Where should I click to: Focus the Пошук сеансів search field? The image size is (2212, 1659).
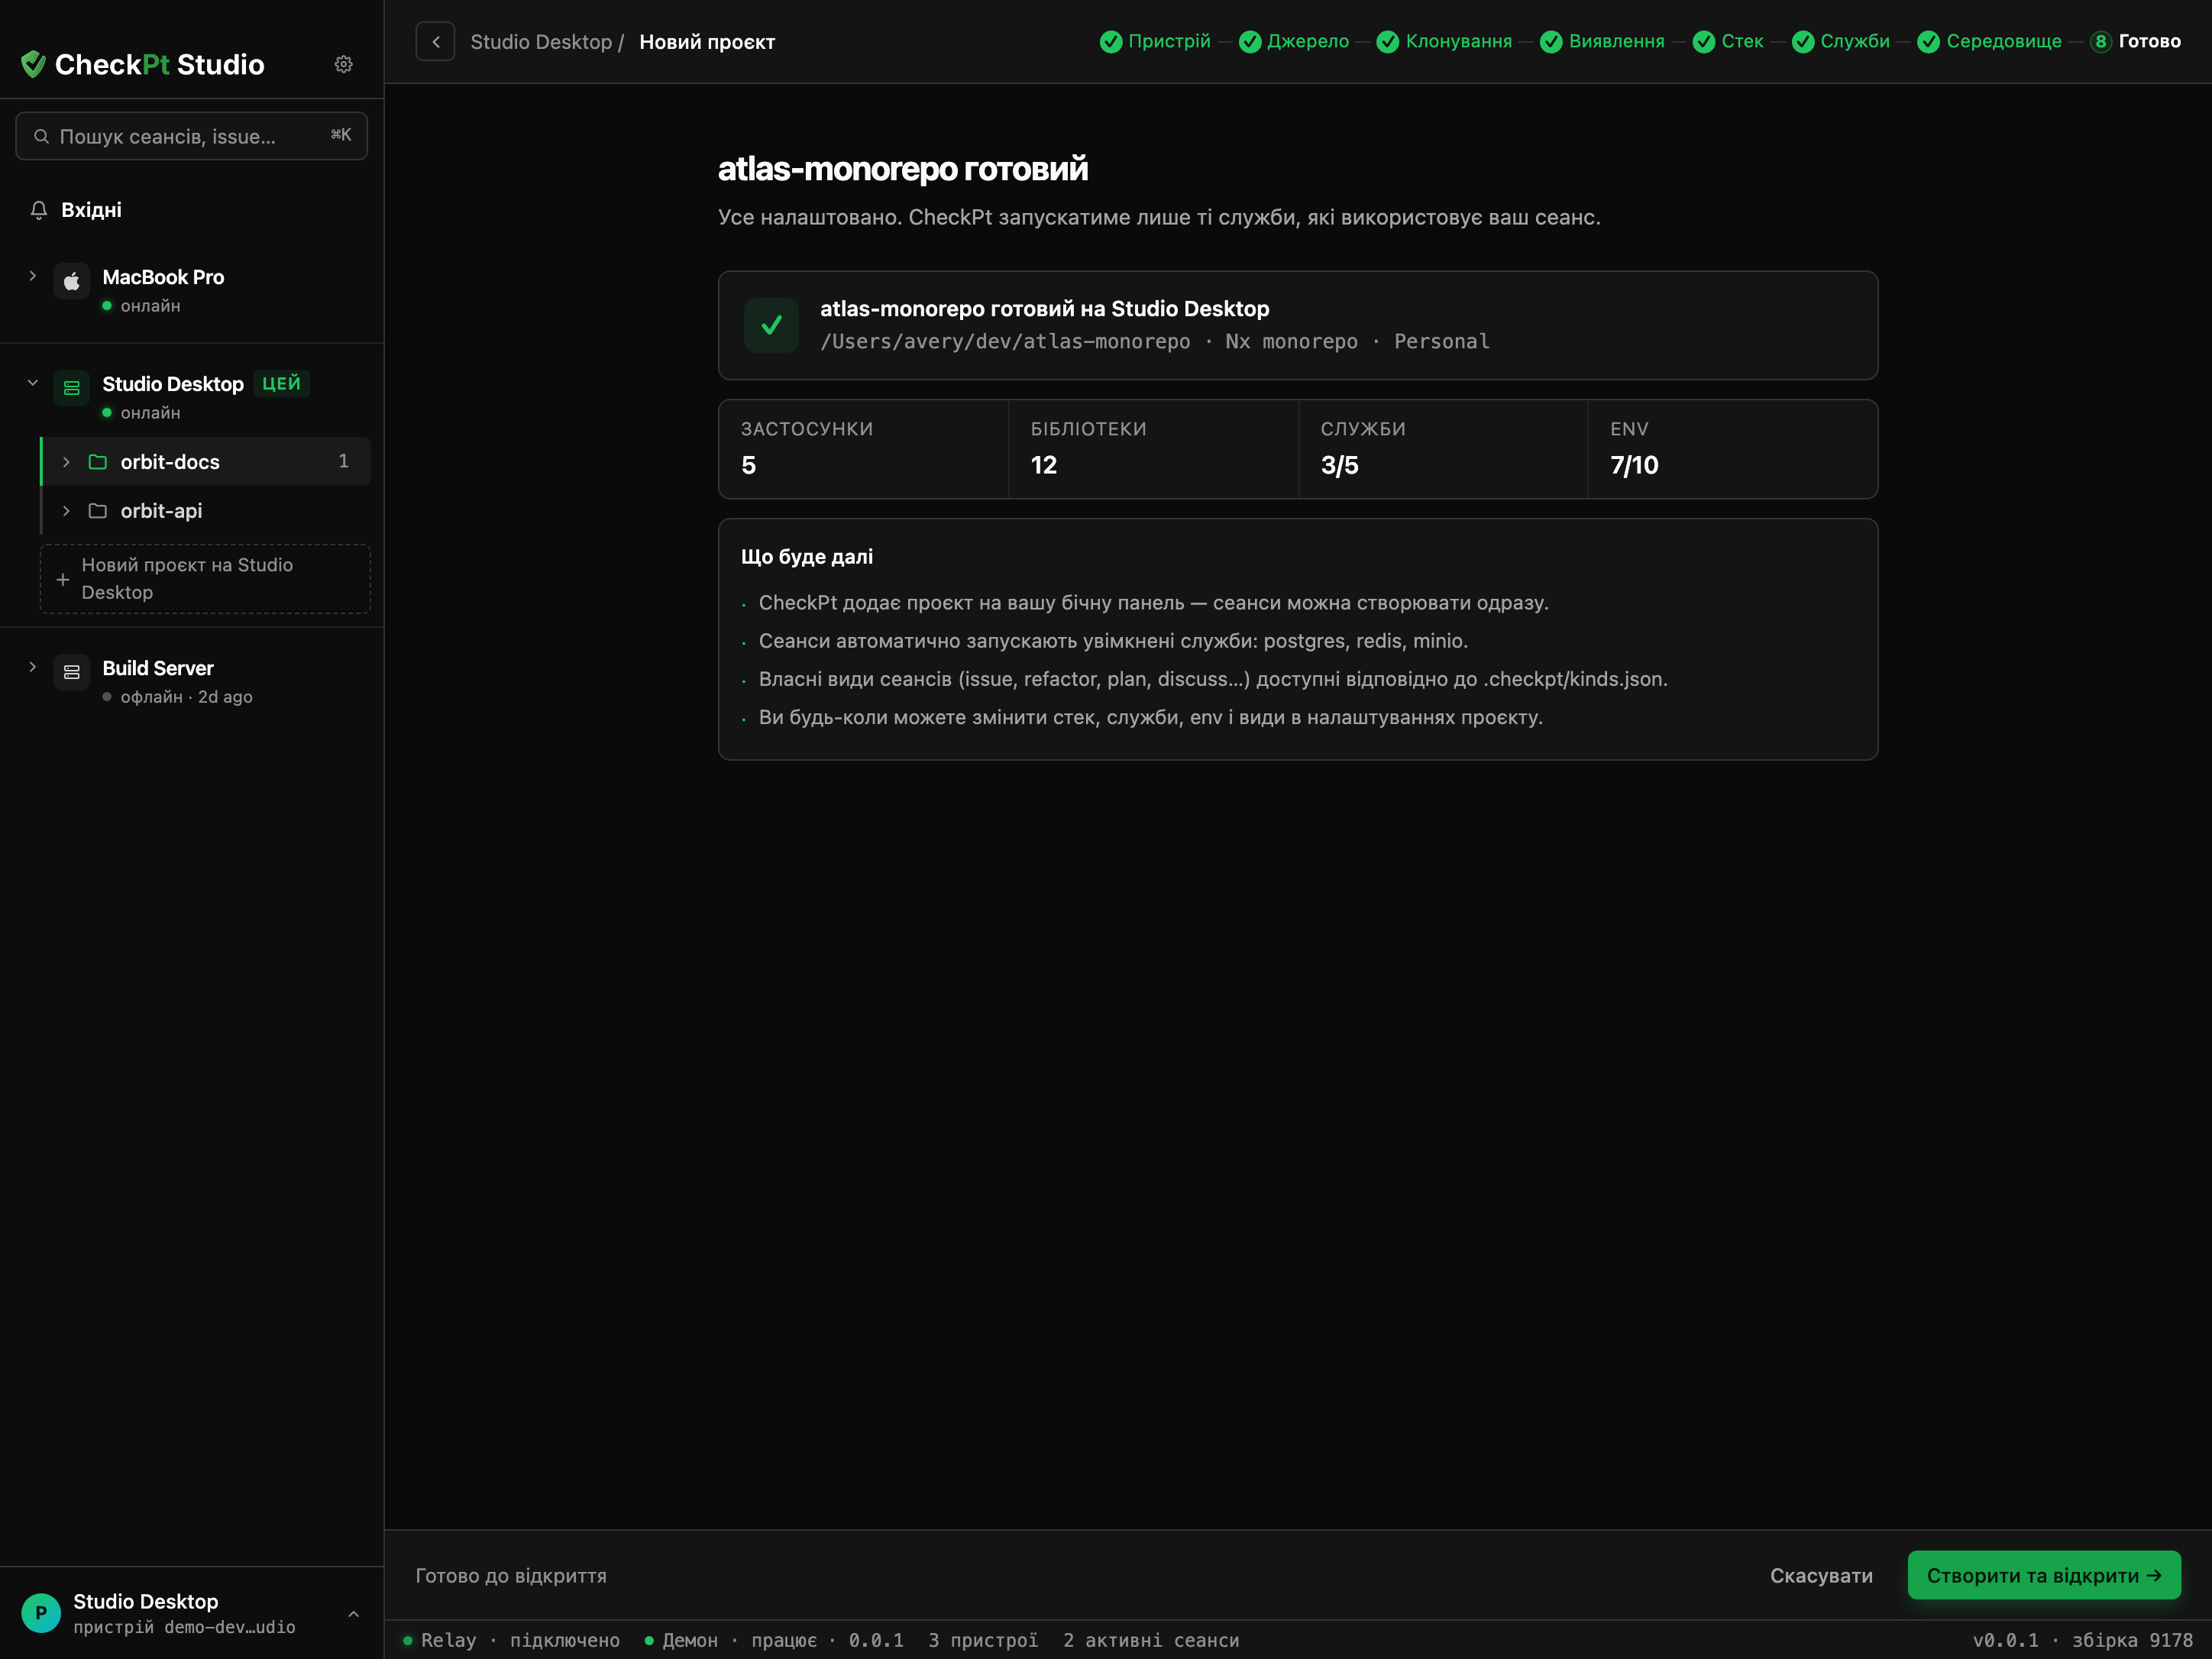pos(192,136)
